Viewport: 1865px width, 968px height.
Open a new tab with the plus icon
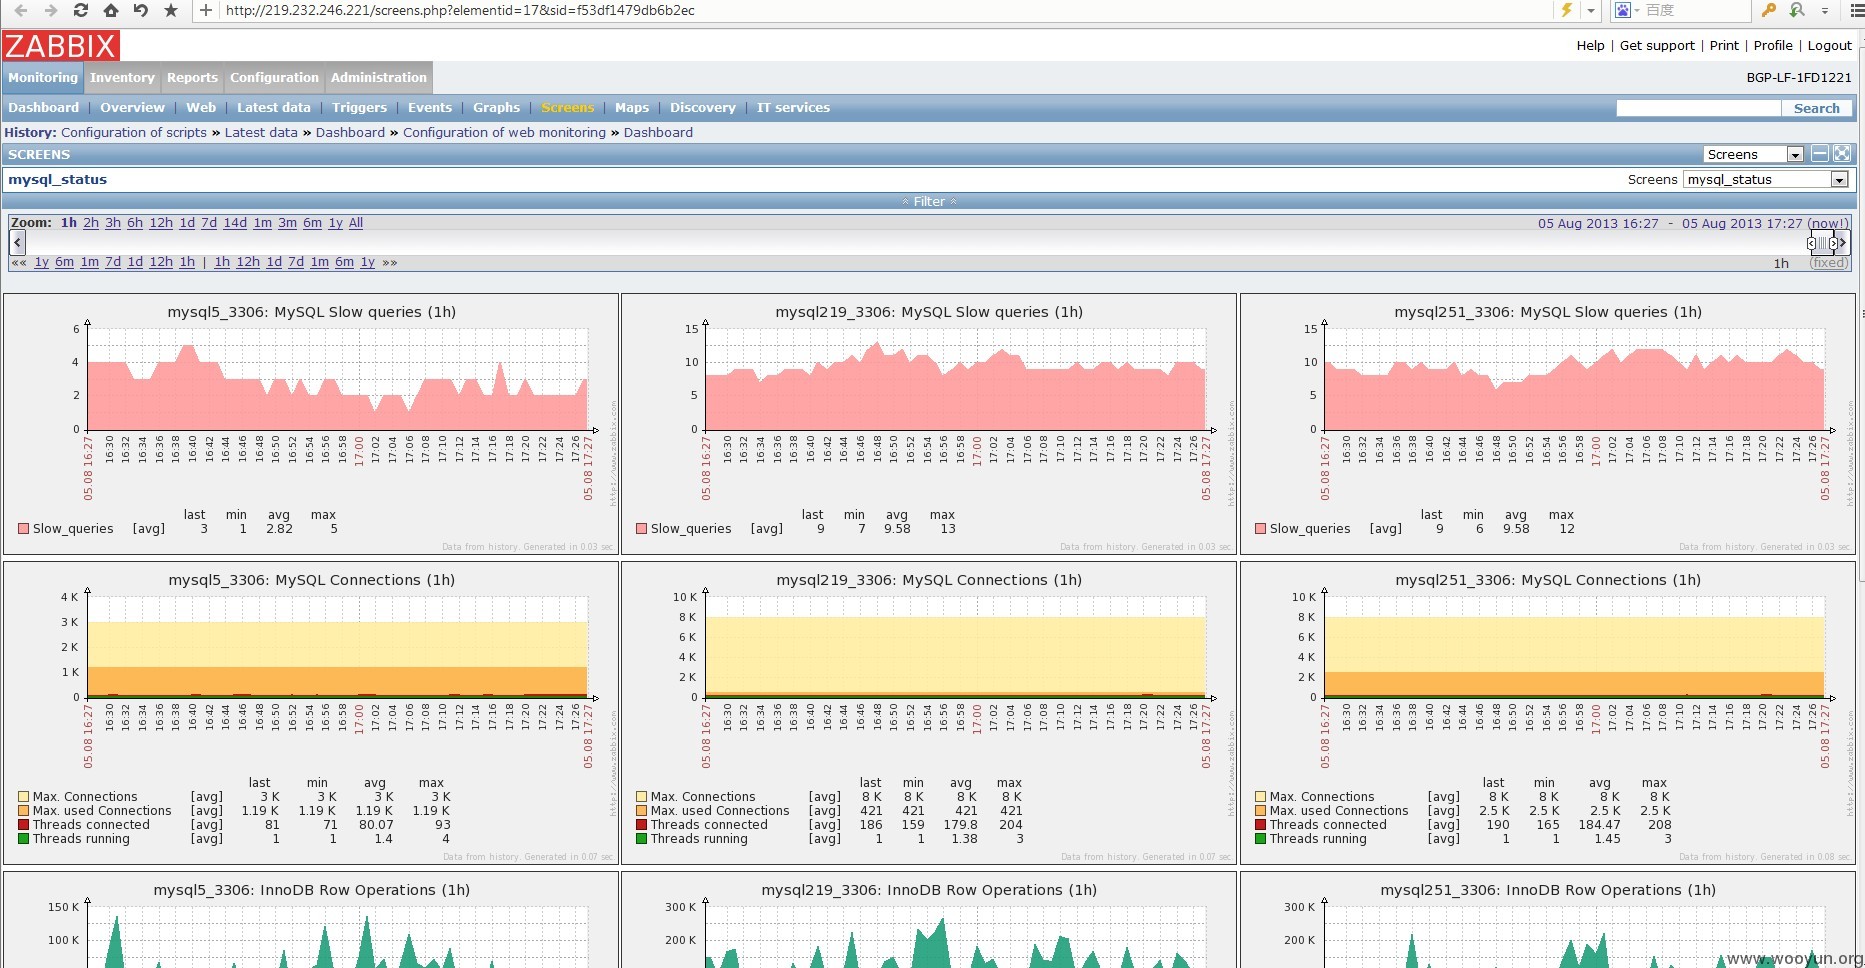pyautogui.click(x=206, y=10)
